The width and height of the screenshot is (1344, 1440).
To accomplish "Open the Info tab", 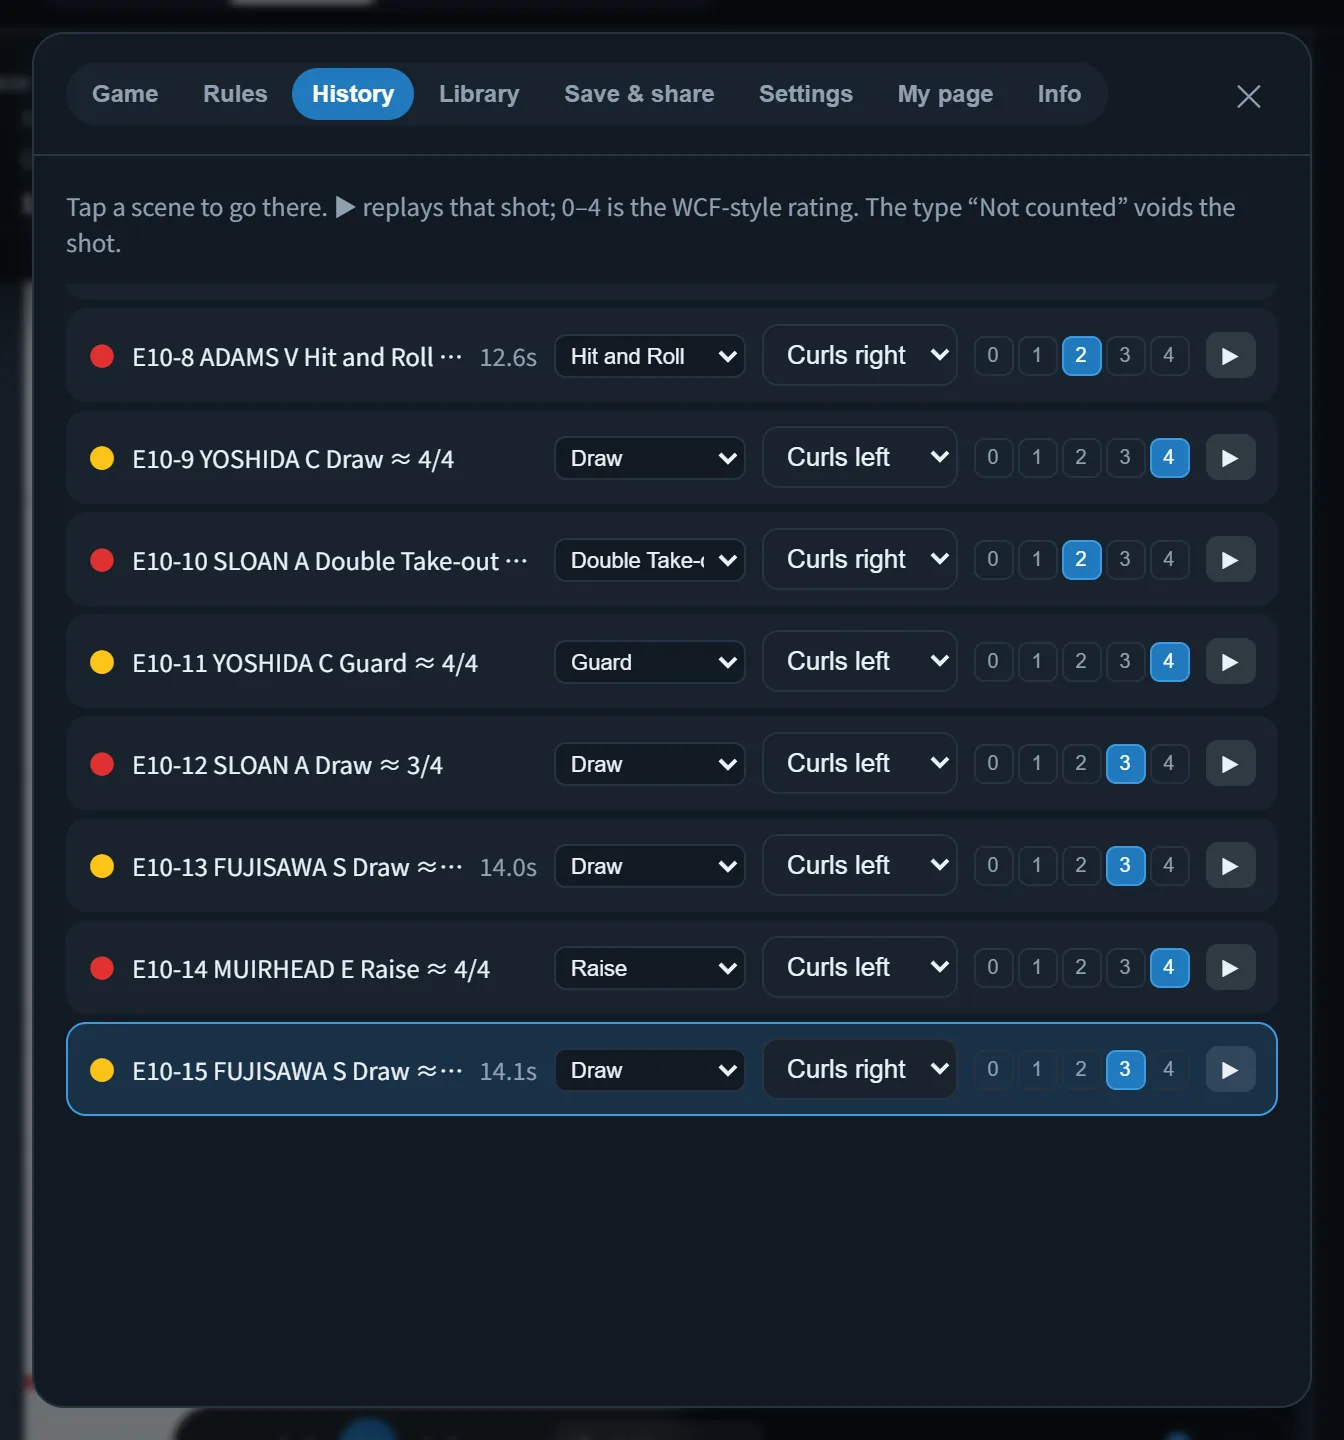I will pyautogui.click(x=1059, y=94).
